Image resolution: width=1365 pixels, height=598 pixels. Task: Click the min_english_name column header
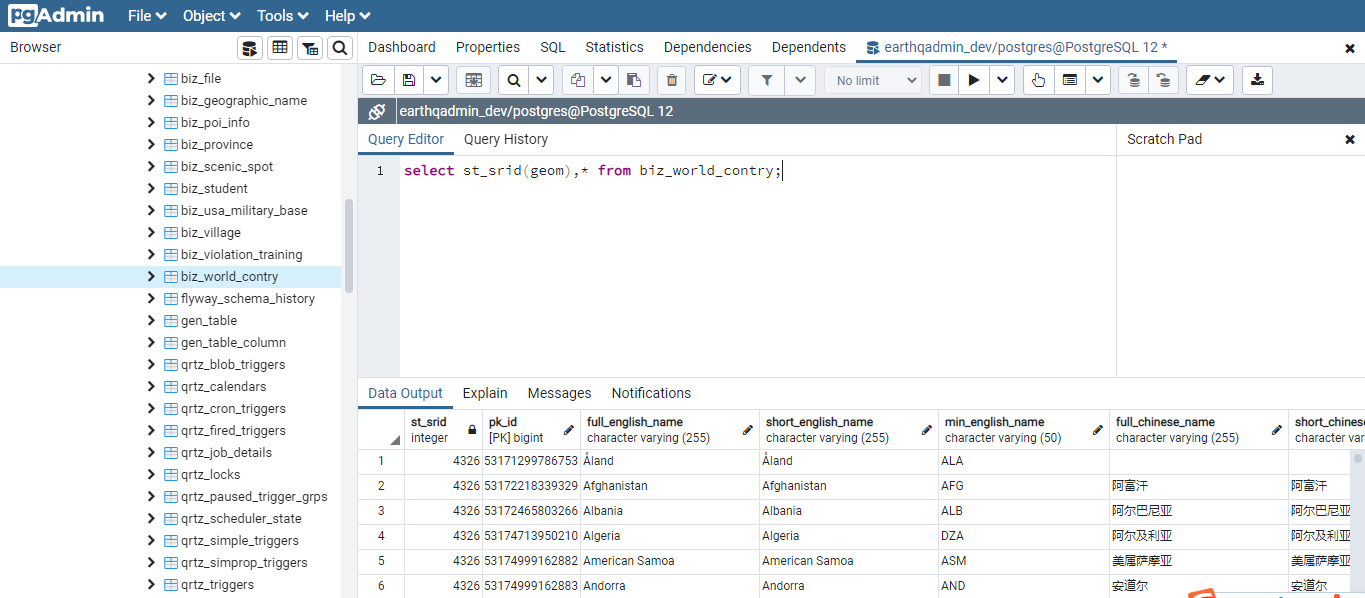[1024, 430]
